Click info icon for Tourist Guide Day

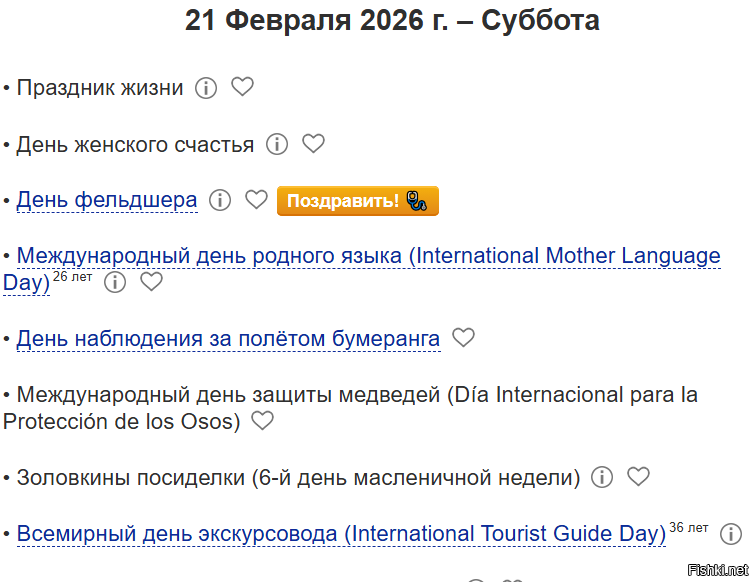click(731, 533)
